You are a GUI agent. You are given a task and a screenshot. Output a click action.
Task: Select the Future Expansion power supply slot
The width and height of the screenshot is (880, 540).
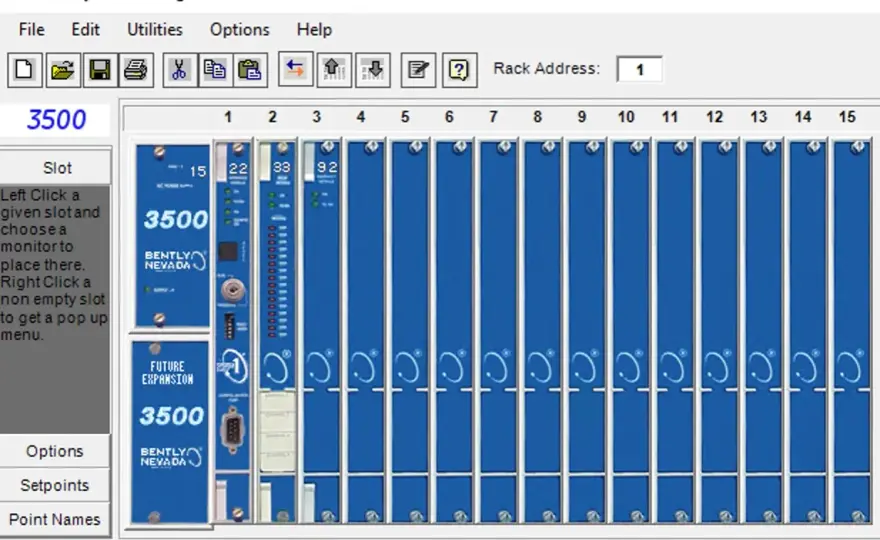pos(170,432)
